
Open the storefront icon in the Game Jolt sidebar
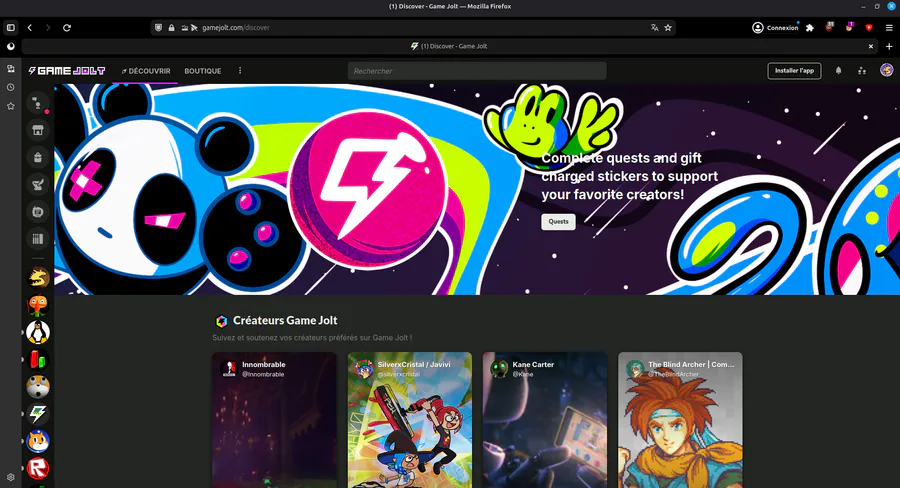[x=38, y=130]
